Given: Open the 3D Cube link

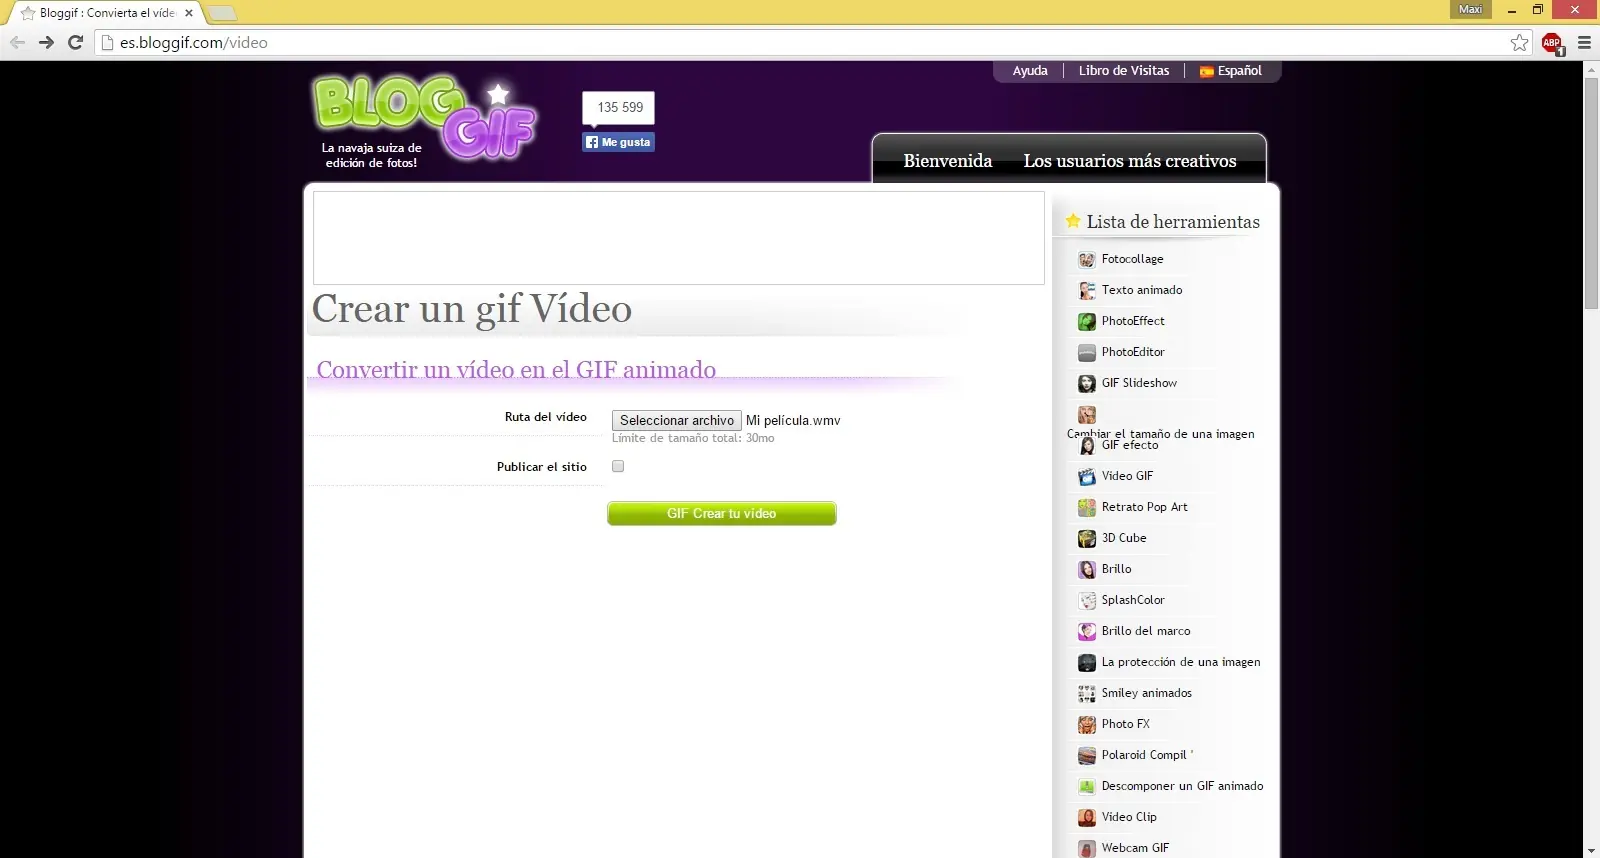Looking at the screenshot, I should [1124, 538].
